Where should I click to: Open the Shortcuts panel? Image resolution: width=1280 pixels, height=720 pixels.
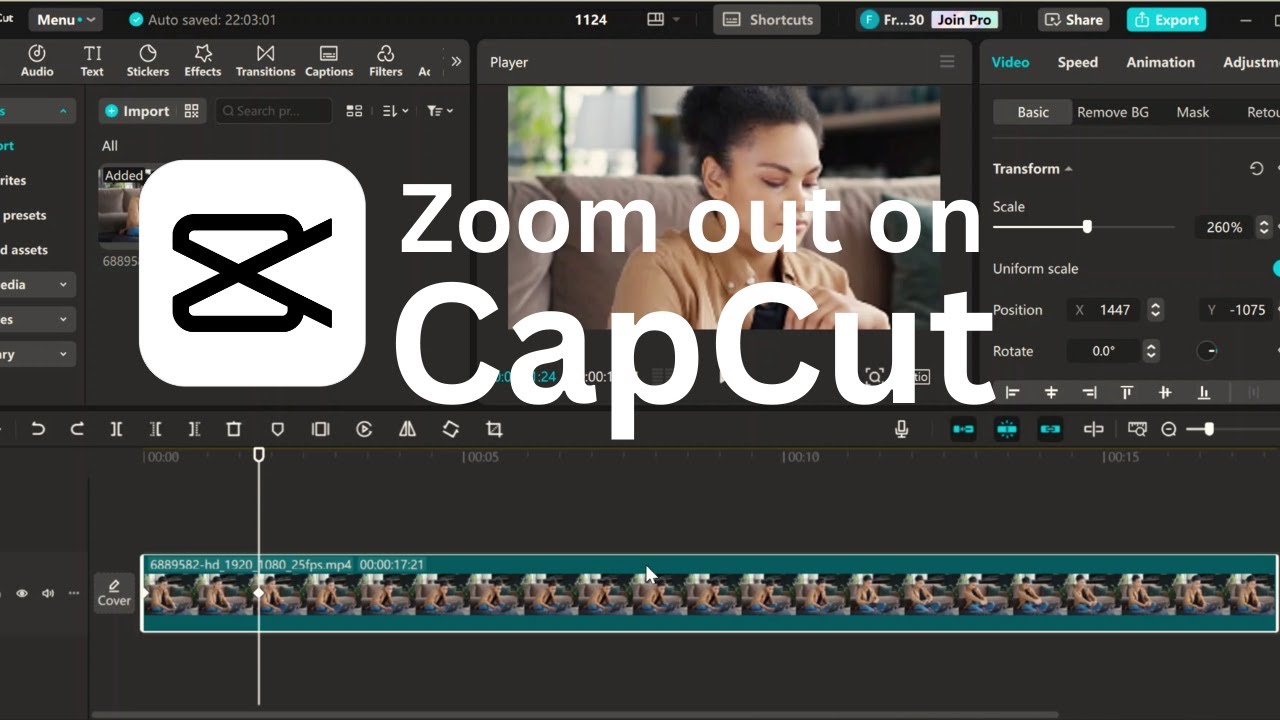point(767,19)
